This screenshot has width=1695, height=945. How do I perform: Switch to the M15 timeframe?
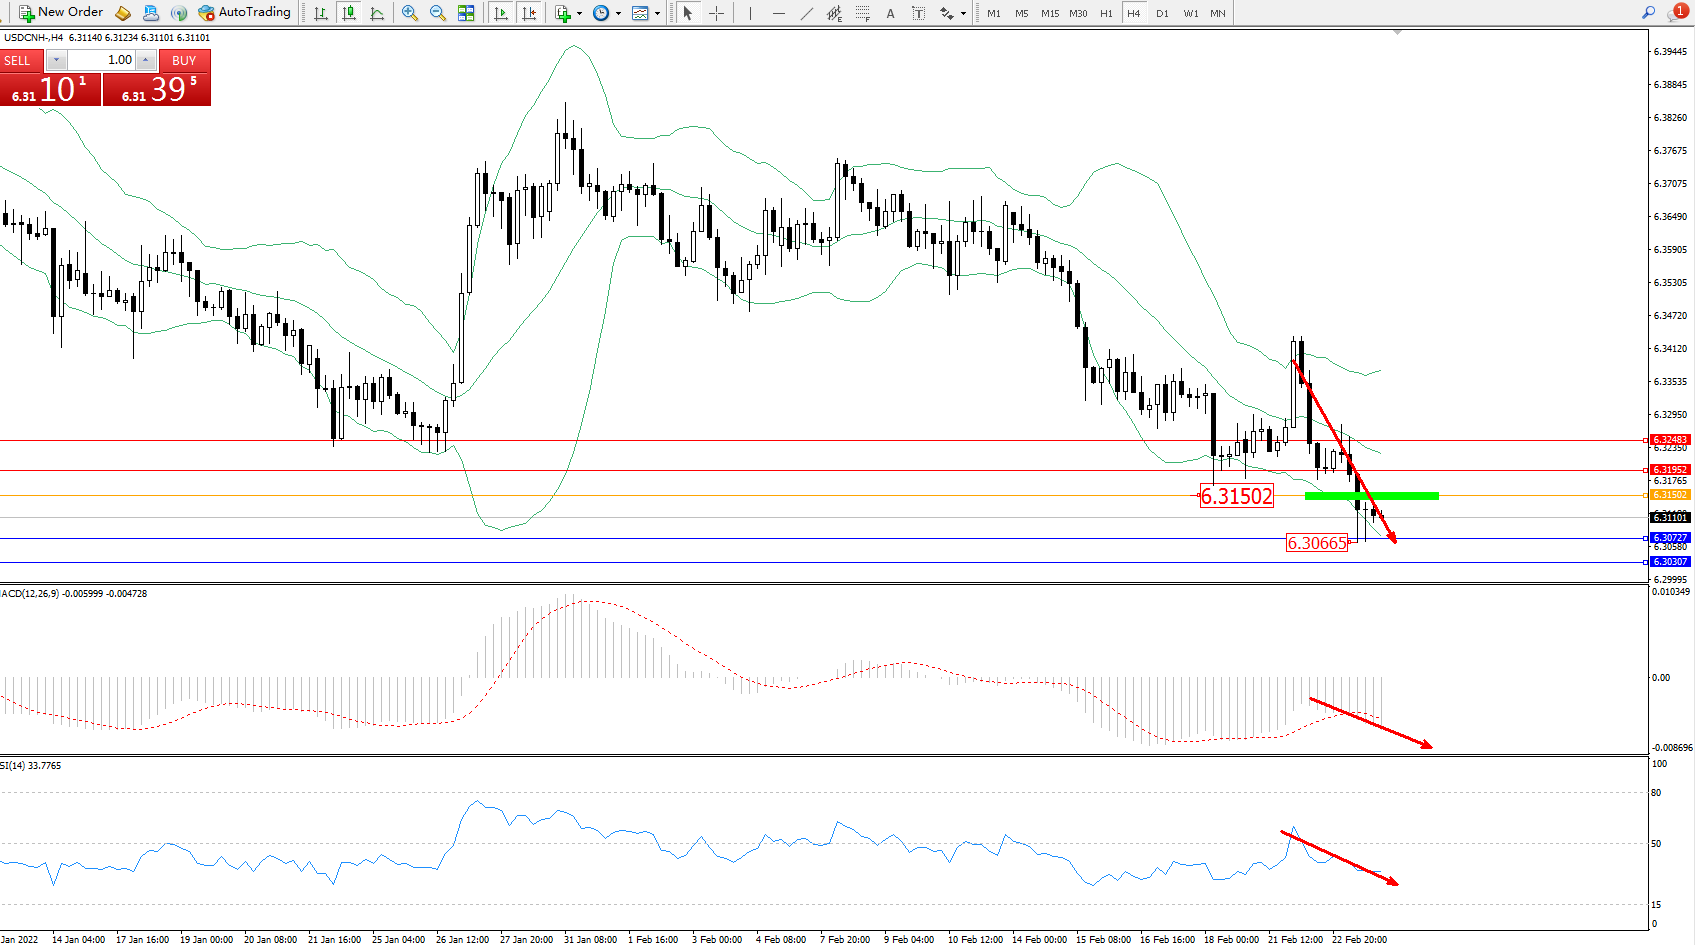click(x=1049, y=13)
